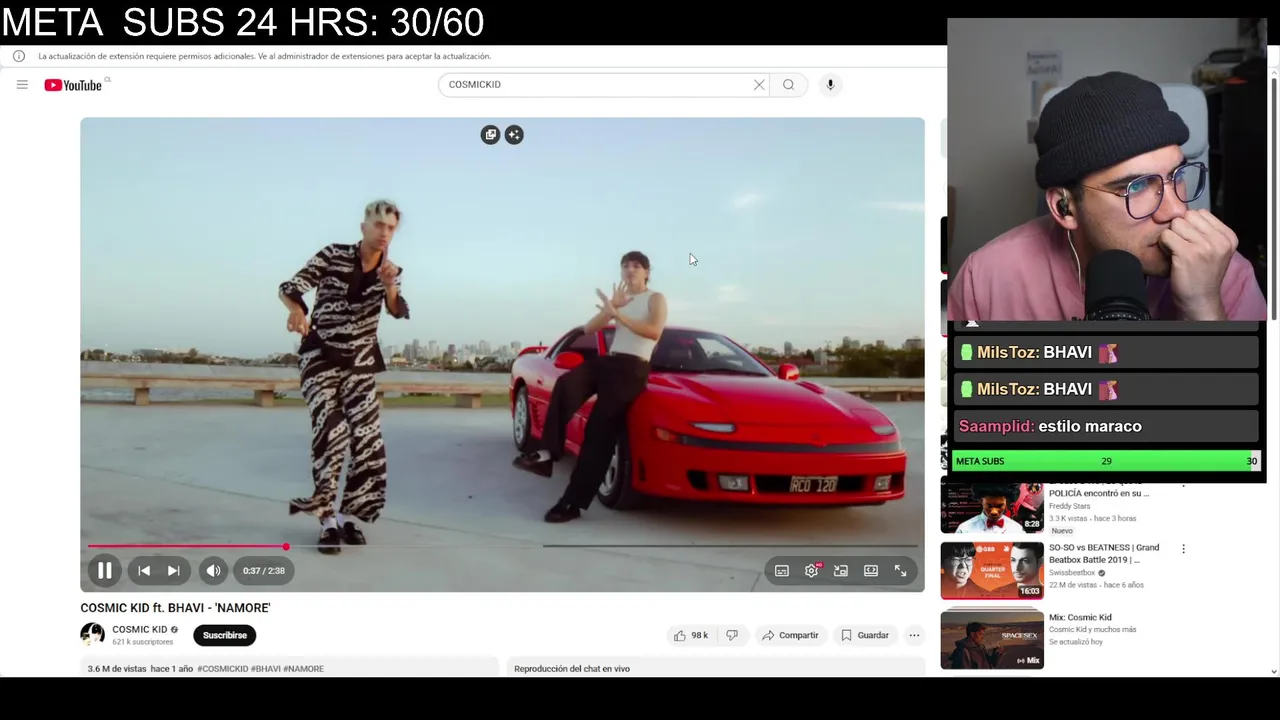
Task: Open SO-SO vs BEATNESS title link
Action: pyautogui.click(x=1104, y=554)
